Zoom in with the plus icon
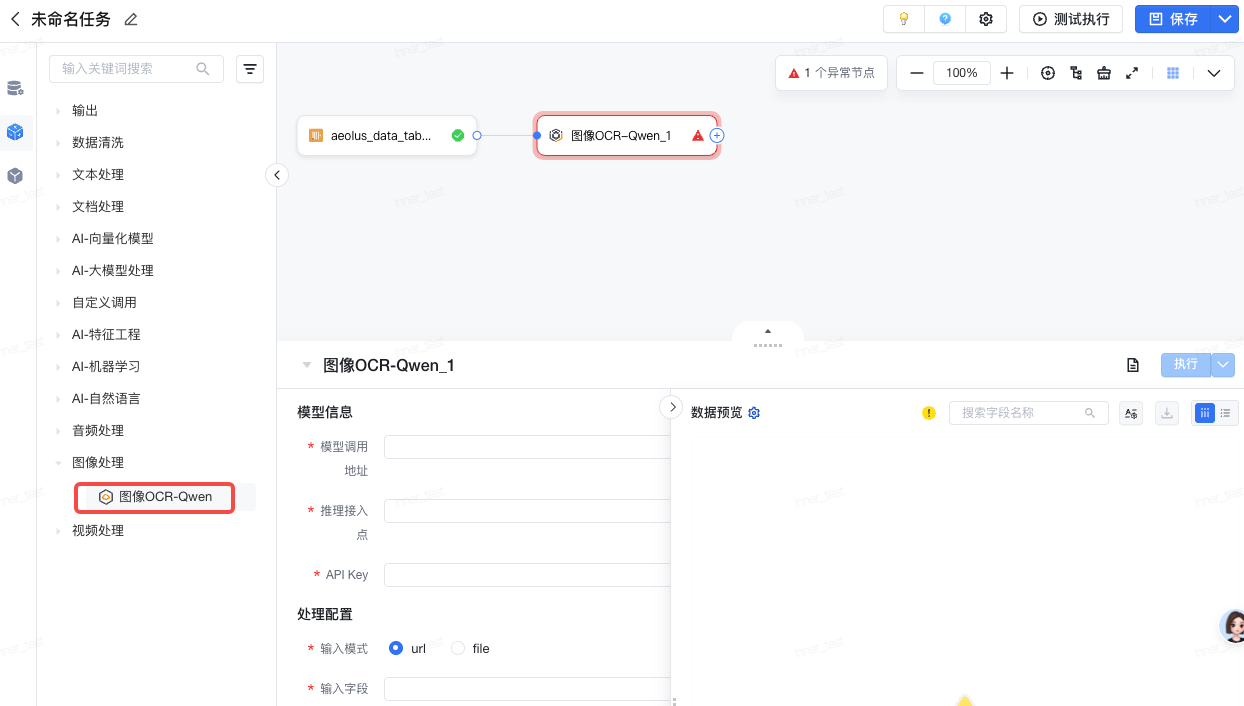The image size is (1244, 706). click(1007, 73)
